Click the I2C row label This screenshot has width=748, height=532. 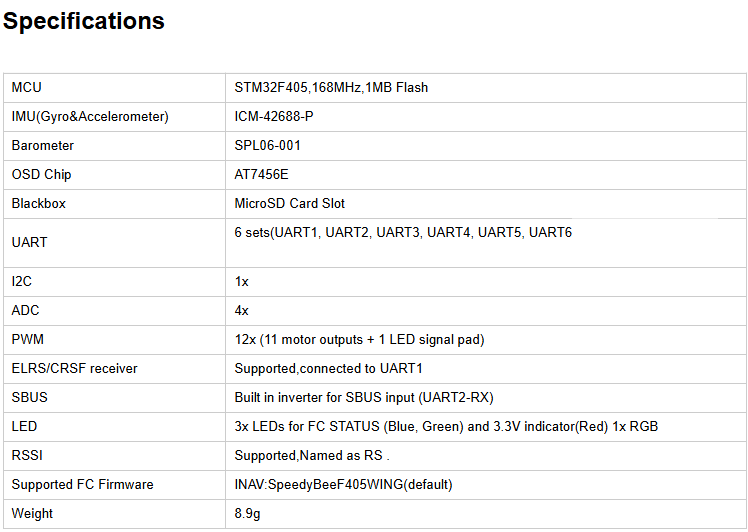[22, 282]
